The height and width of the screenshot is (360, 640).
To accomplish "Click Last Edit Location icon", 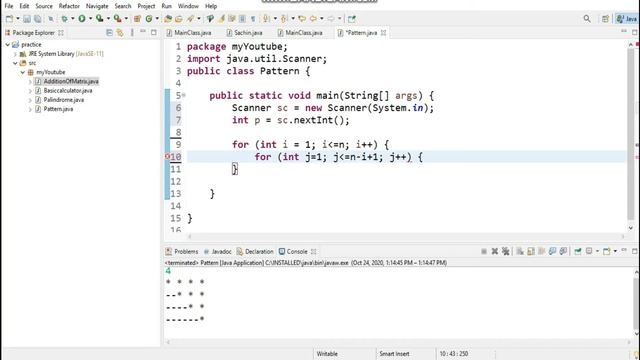I will (302, 18).
